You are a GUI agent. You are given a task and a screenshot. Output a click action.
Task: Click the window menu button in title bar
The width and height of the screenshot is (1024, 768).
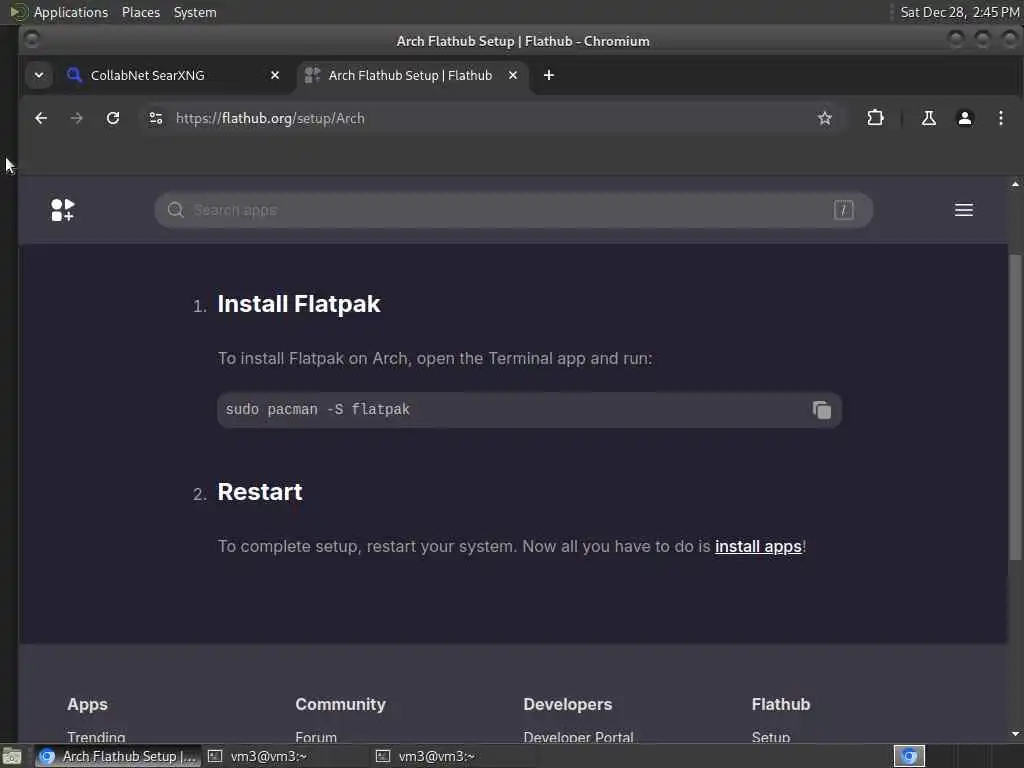(x=31, y=40)
